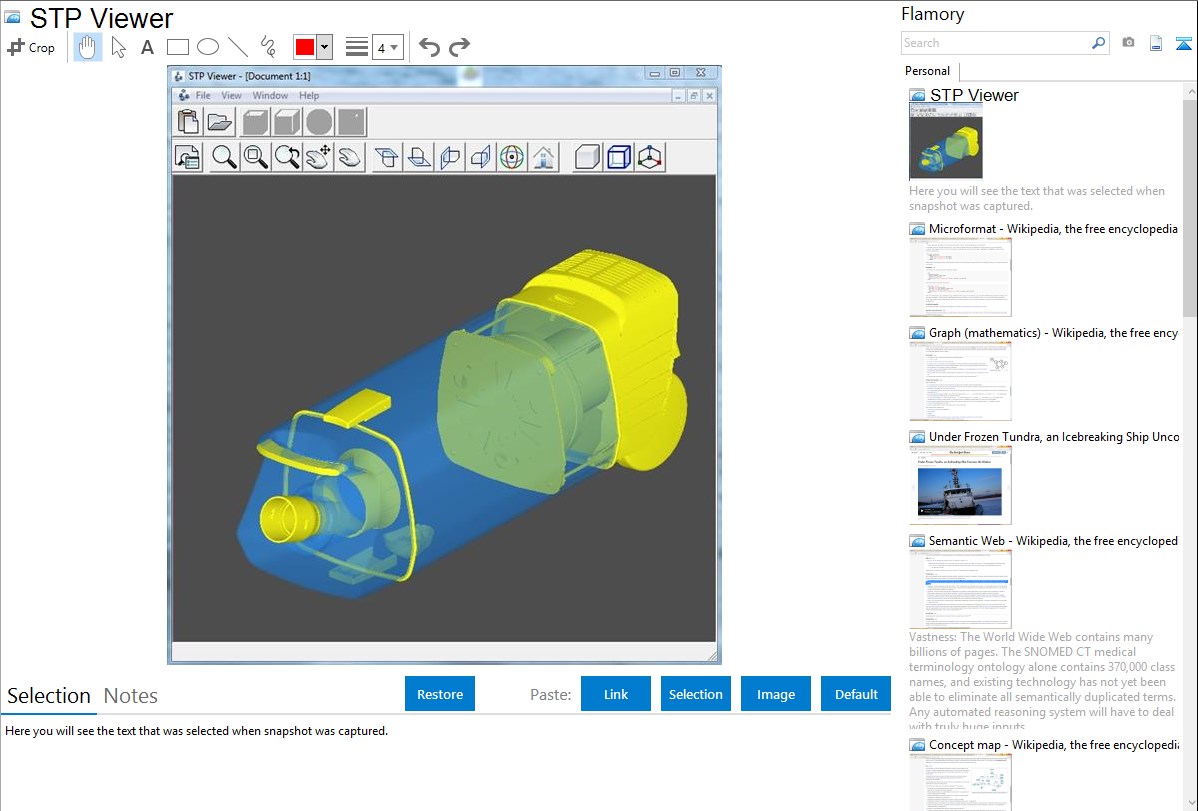Open the Personal tab in Flamory

click(x=927, y=71)
